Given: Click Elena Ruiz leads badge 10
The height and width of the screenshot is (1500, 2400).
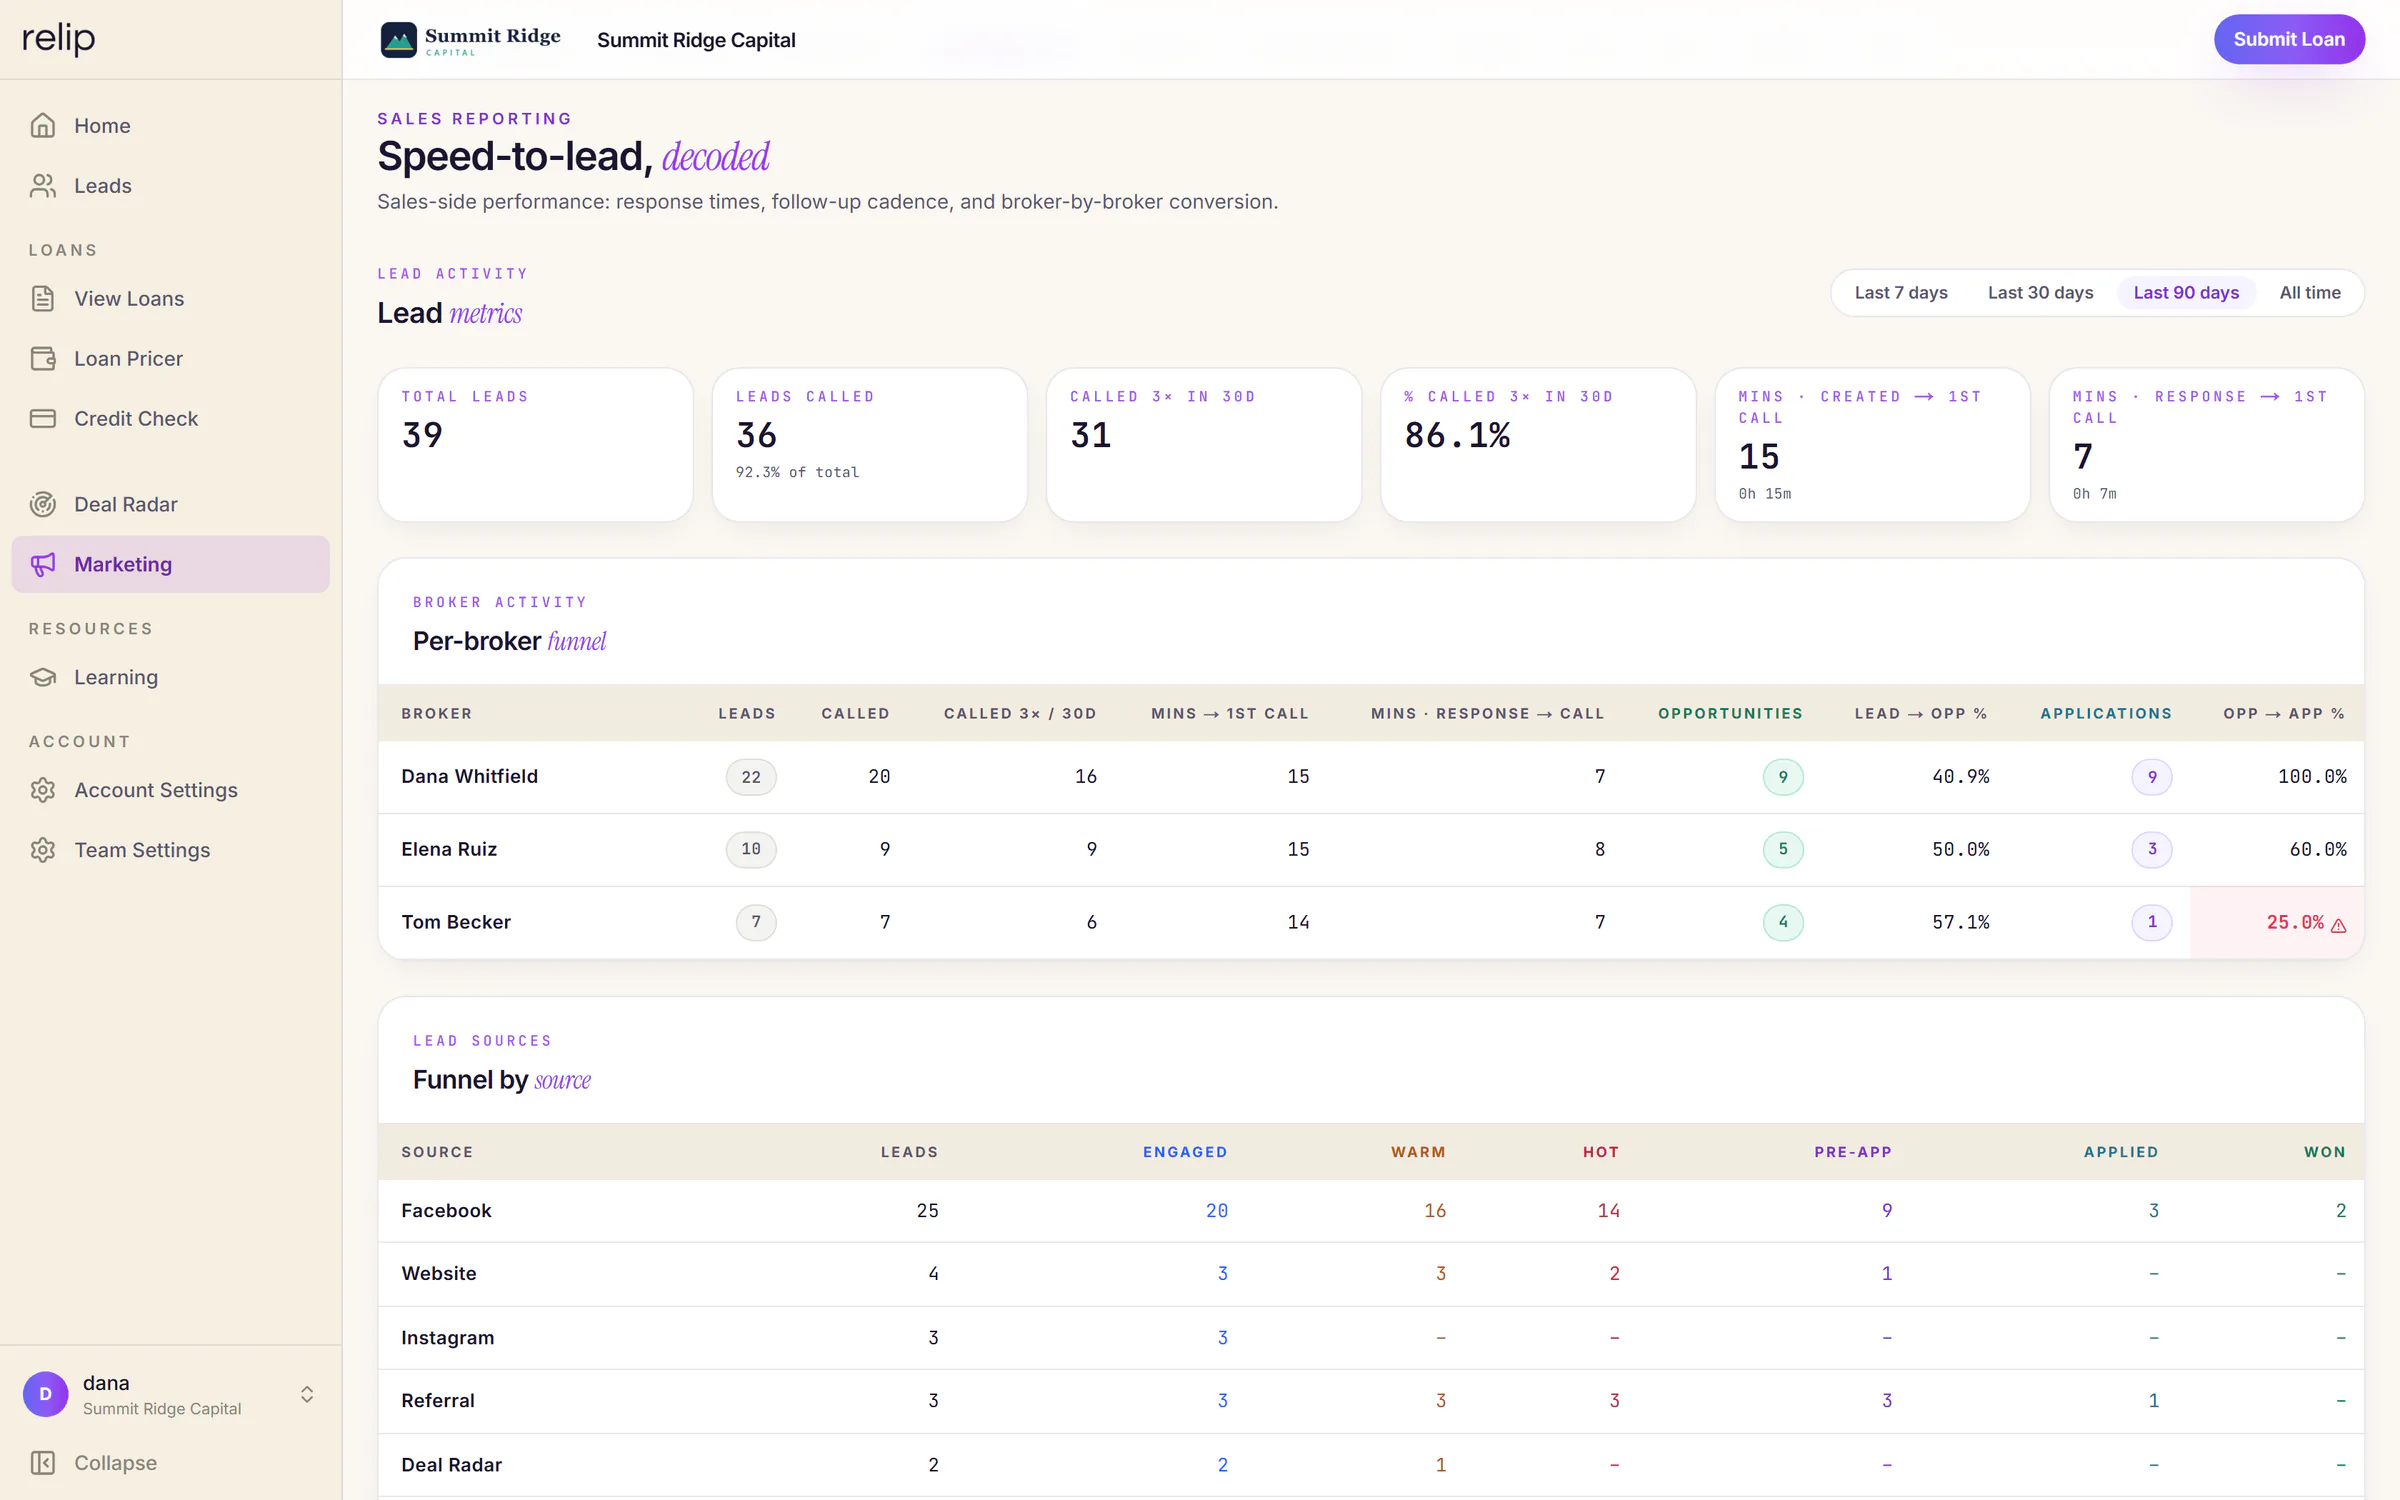Looking at the screenshot, I should pyautogui.click(x=751, y=849).
